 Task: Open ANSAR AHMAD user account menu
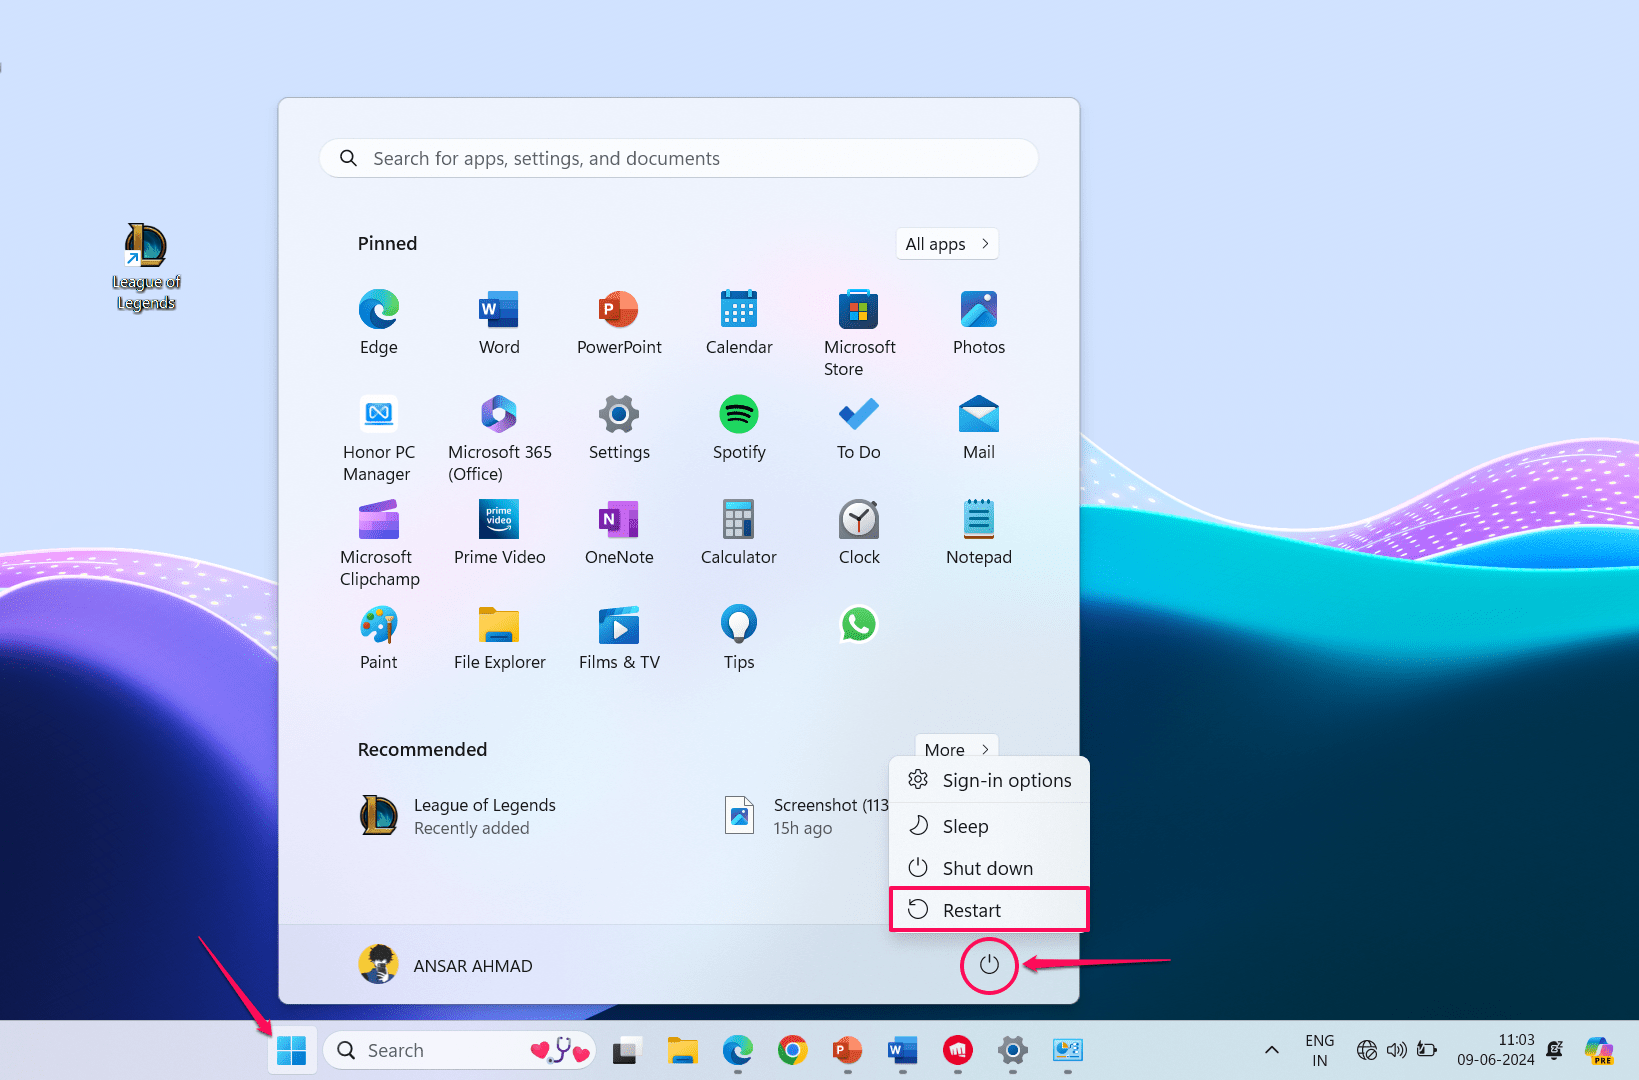(446, 965)
